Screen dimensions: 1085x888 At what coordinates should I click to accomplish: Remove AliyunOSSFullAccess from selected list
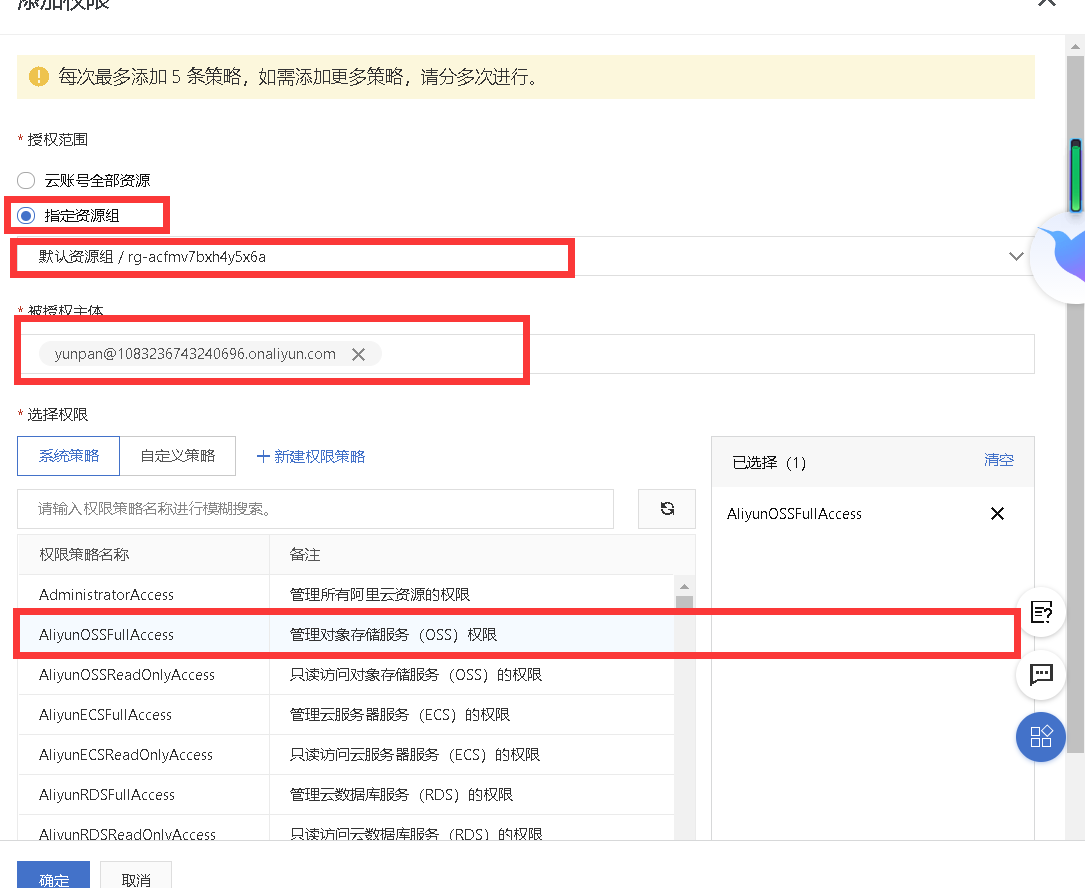pos(997,514)
